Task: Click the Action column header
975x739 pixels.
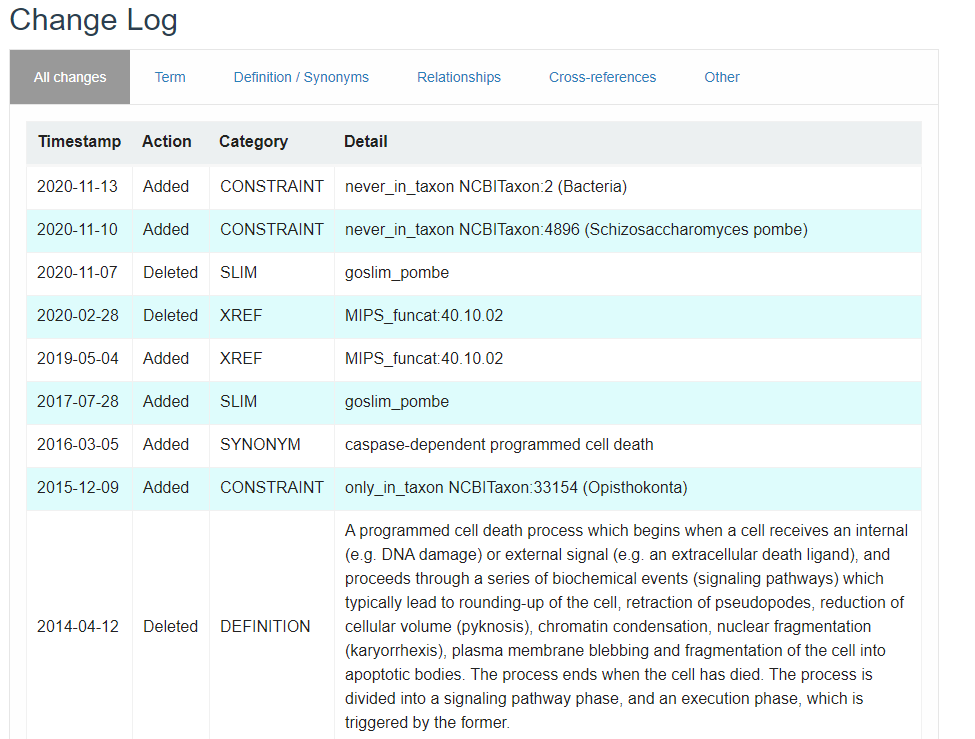Action: [x=166, y=142]
